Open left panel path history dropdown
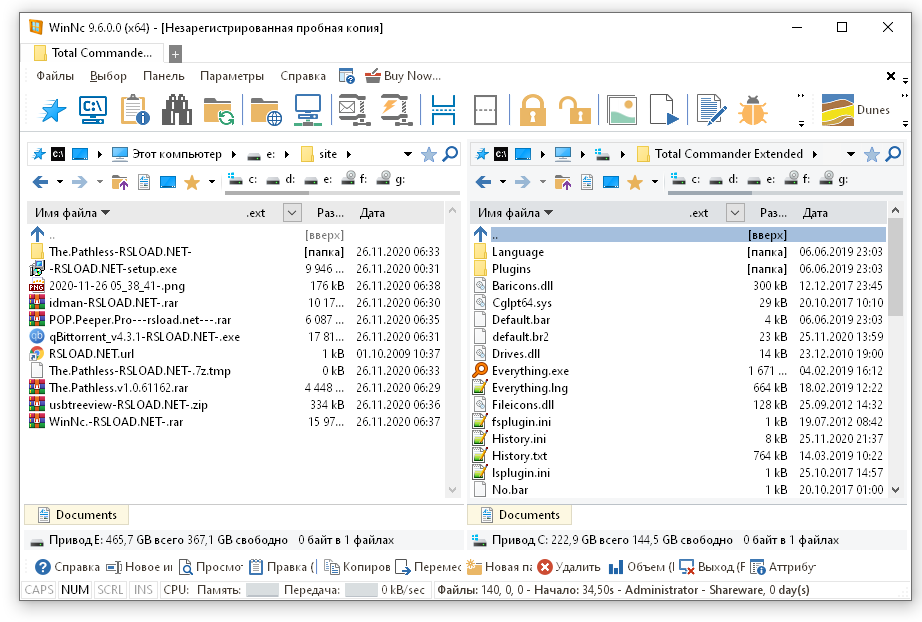 coord(407,154)
